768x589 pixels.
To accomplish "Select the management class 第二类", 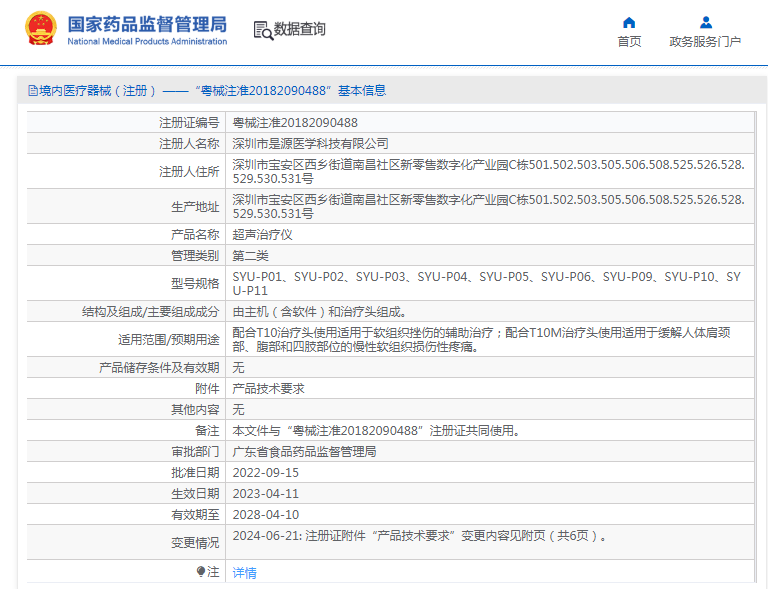I will tap(250, 256).
